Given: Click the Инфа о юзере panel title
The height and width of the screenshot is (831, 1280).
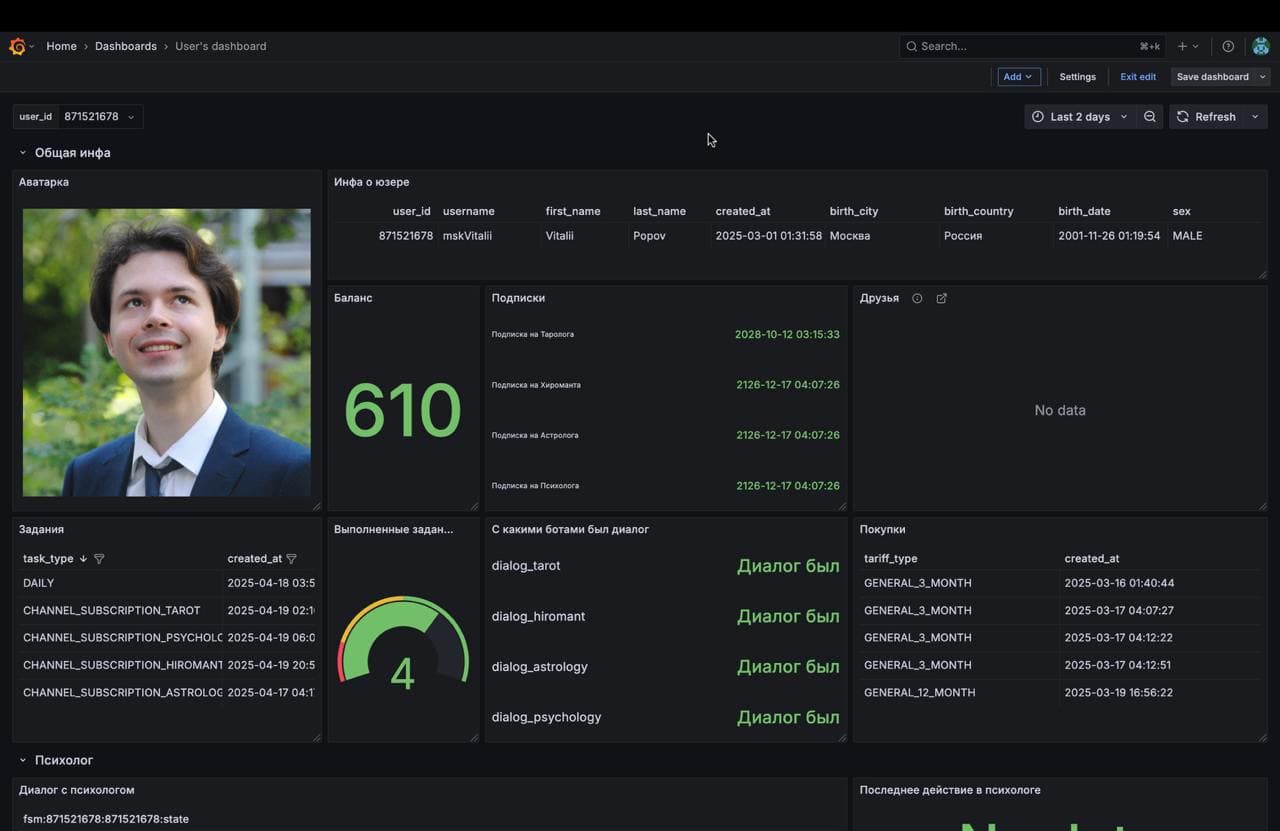Looking at the screenshot, I should click(x=372, y=182).
